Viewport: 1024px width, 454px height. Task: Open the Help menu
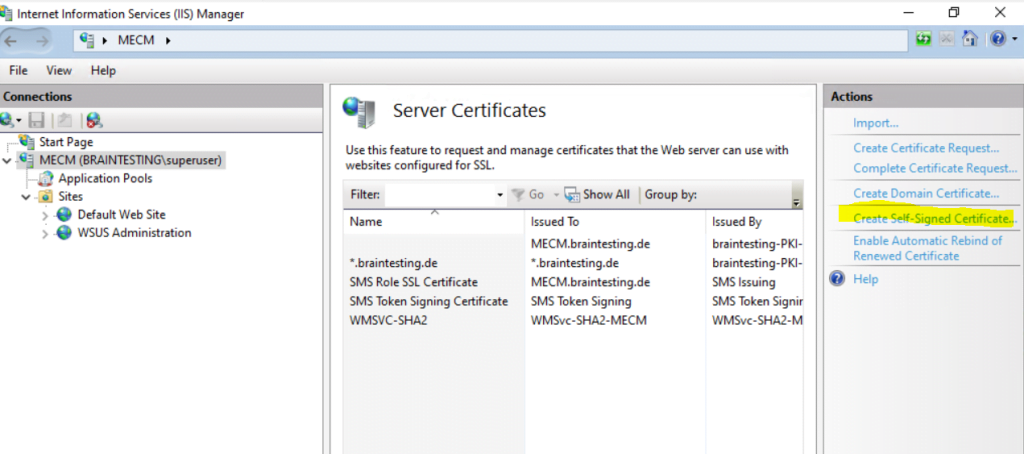coord(103,71)
